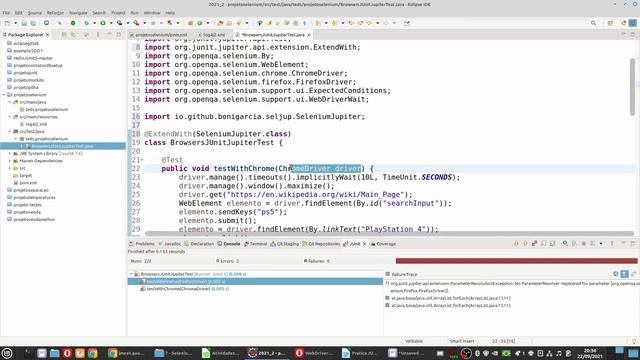640x360 pixels.
Task: Click the searchInput string on line 26
Action: [x=412, y=203]
